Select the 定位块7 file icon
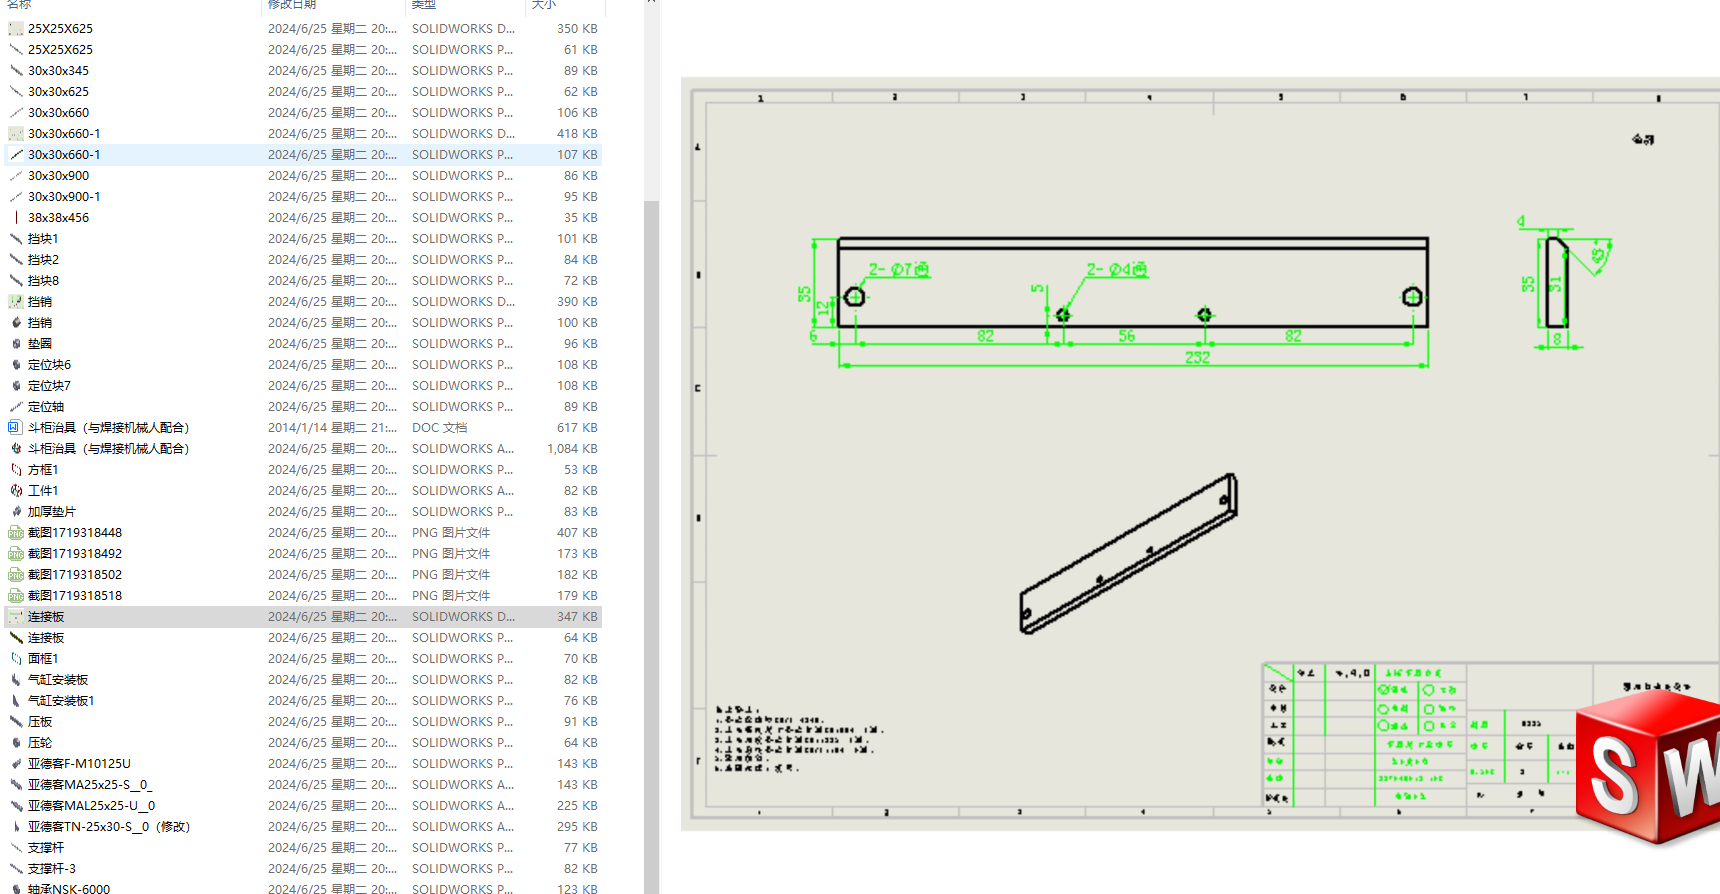This screenshot has height=894, width=1720. [16, 386]
